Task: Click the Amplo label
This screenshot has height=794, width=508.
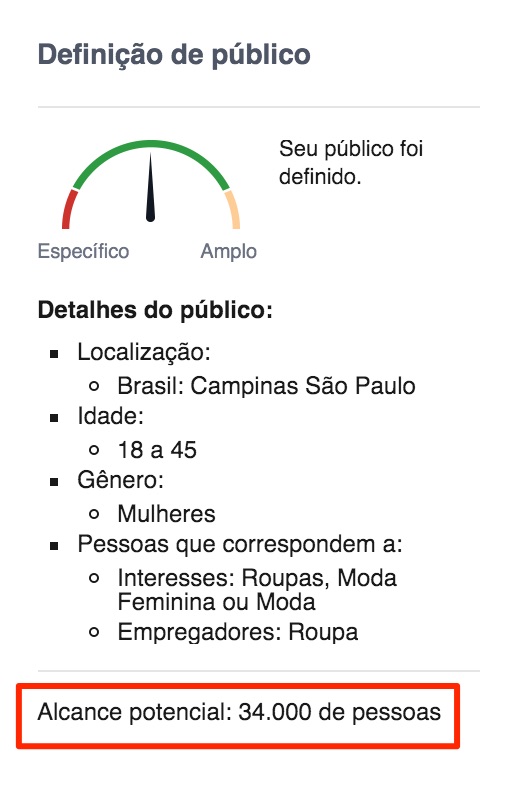Action: (x=228, y=251)
